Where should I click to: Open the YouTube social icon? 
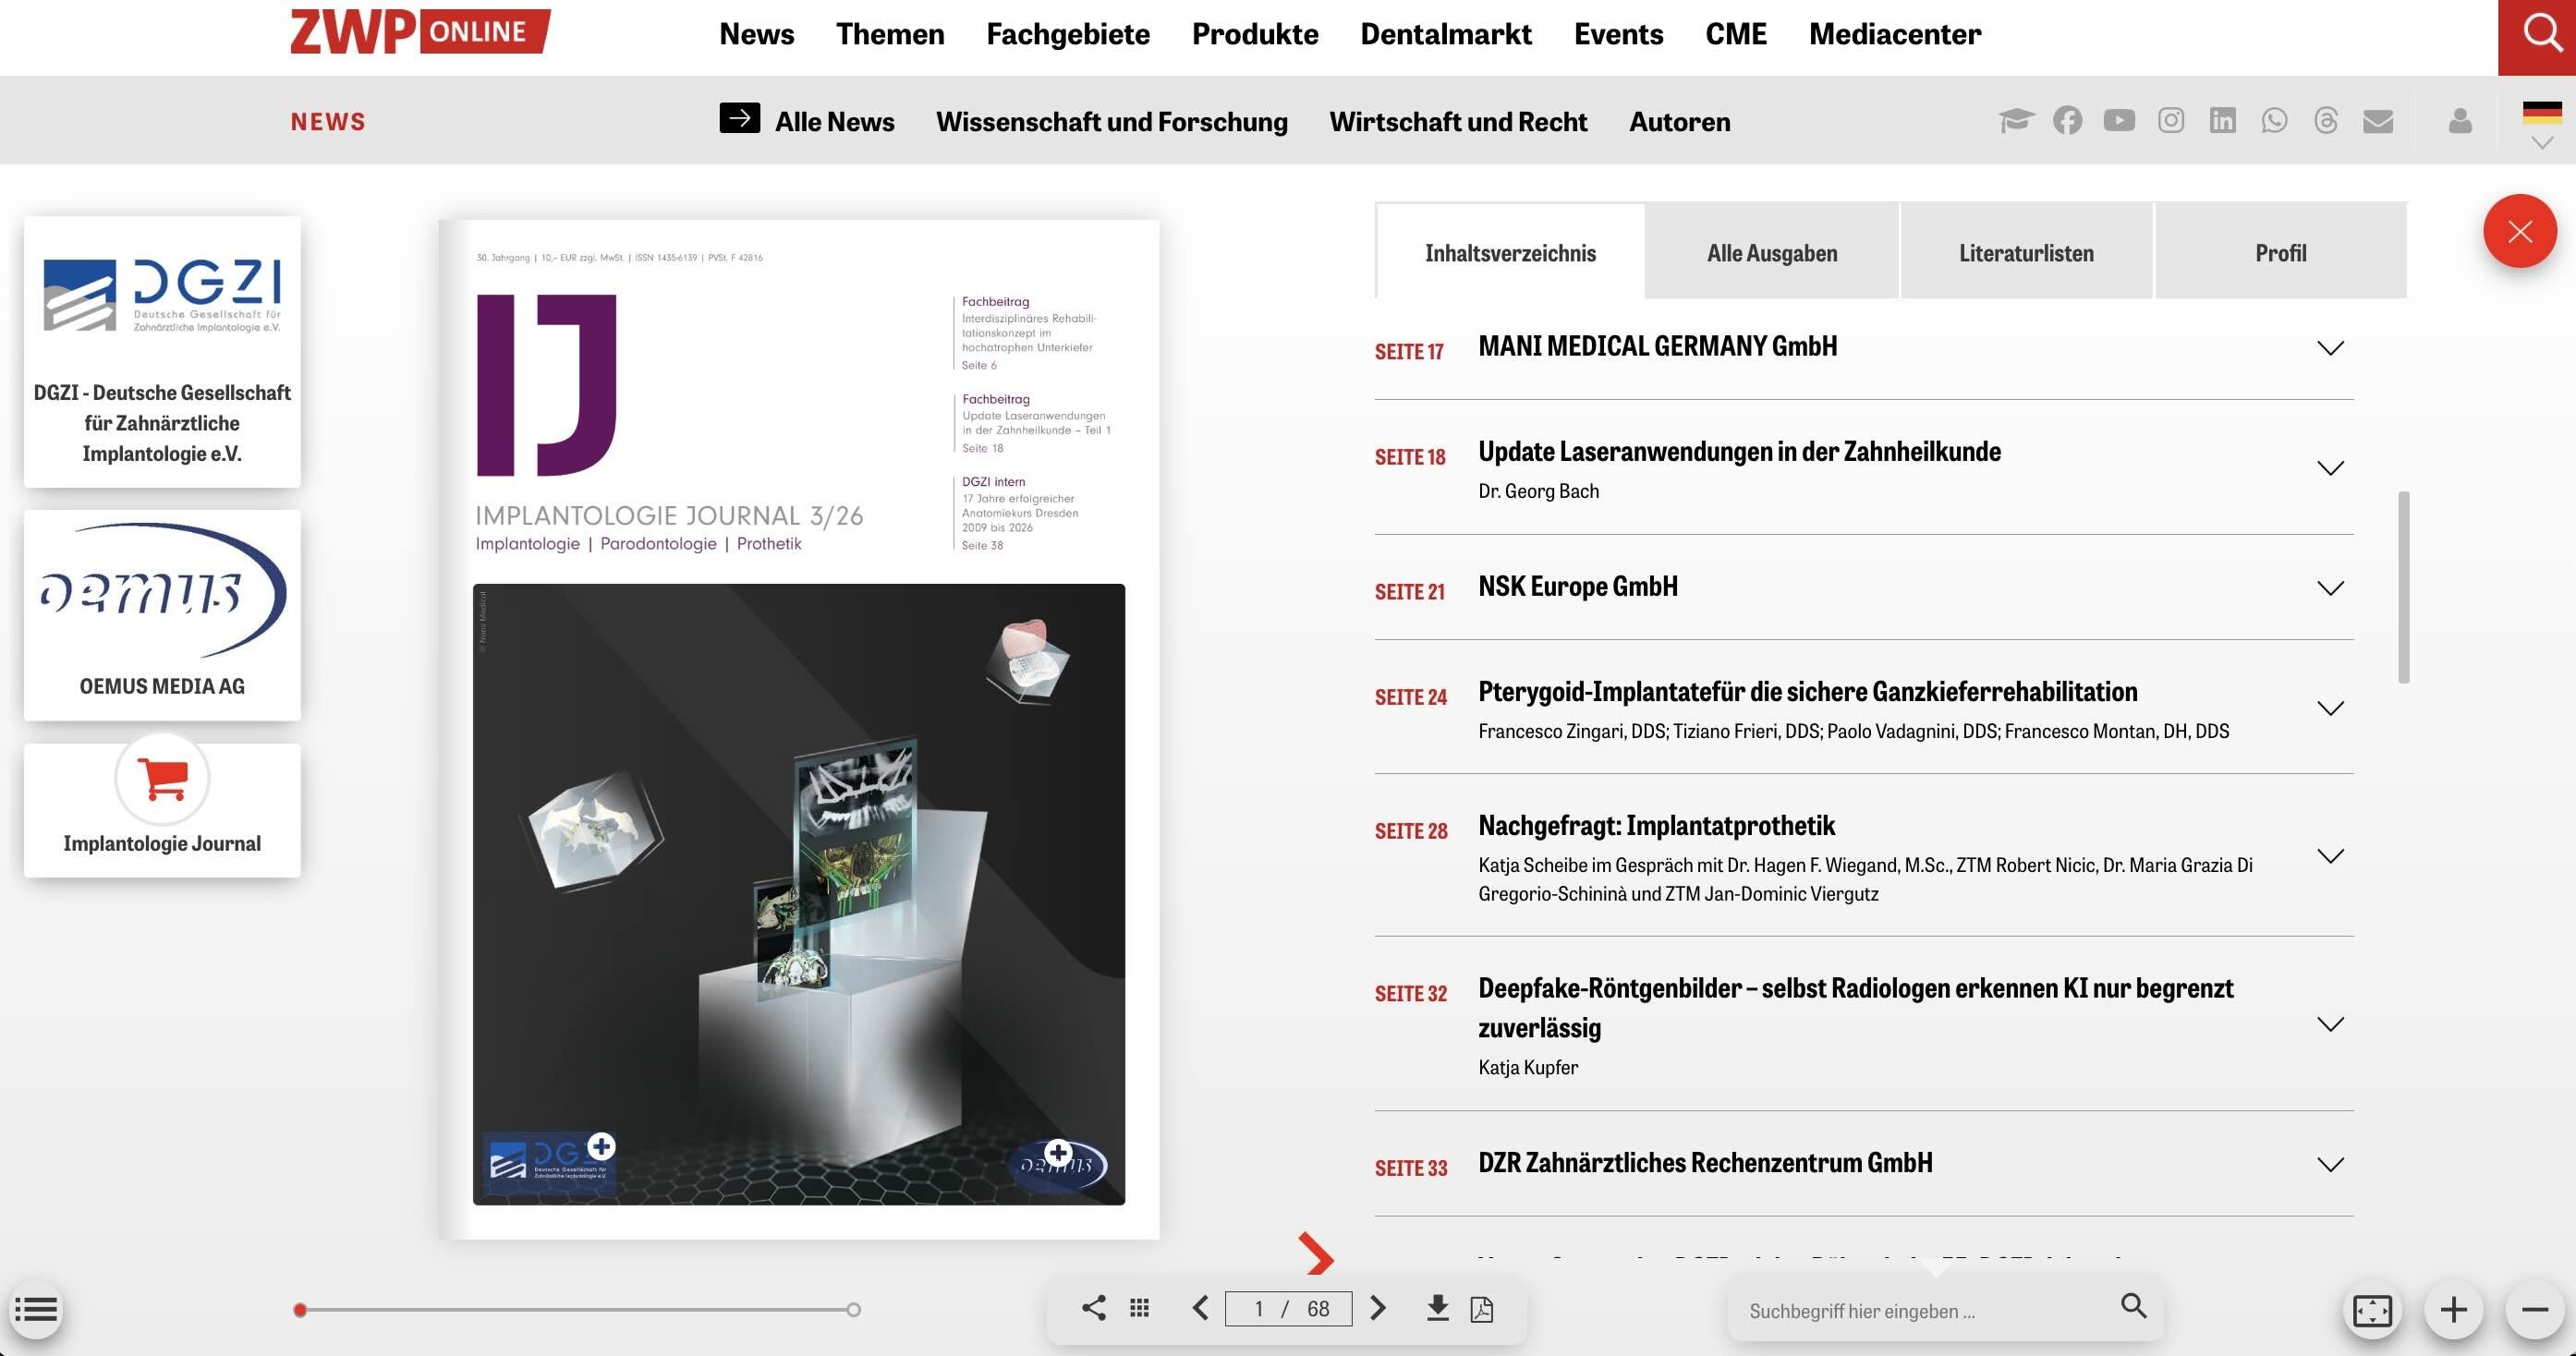2118,121
